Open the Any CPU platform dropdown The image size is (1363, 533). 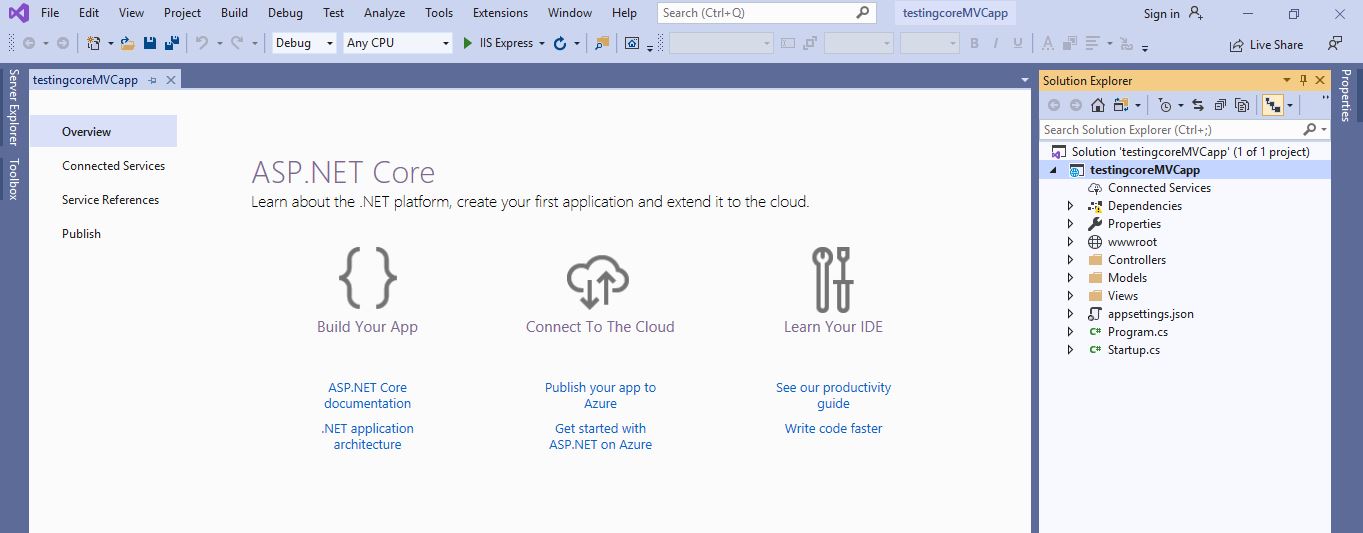pos(446,43)
